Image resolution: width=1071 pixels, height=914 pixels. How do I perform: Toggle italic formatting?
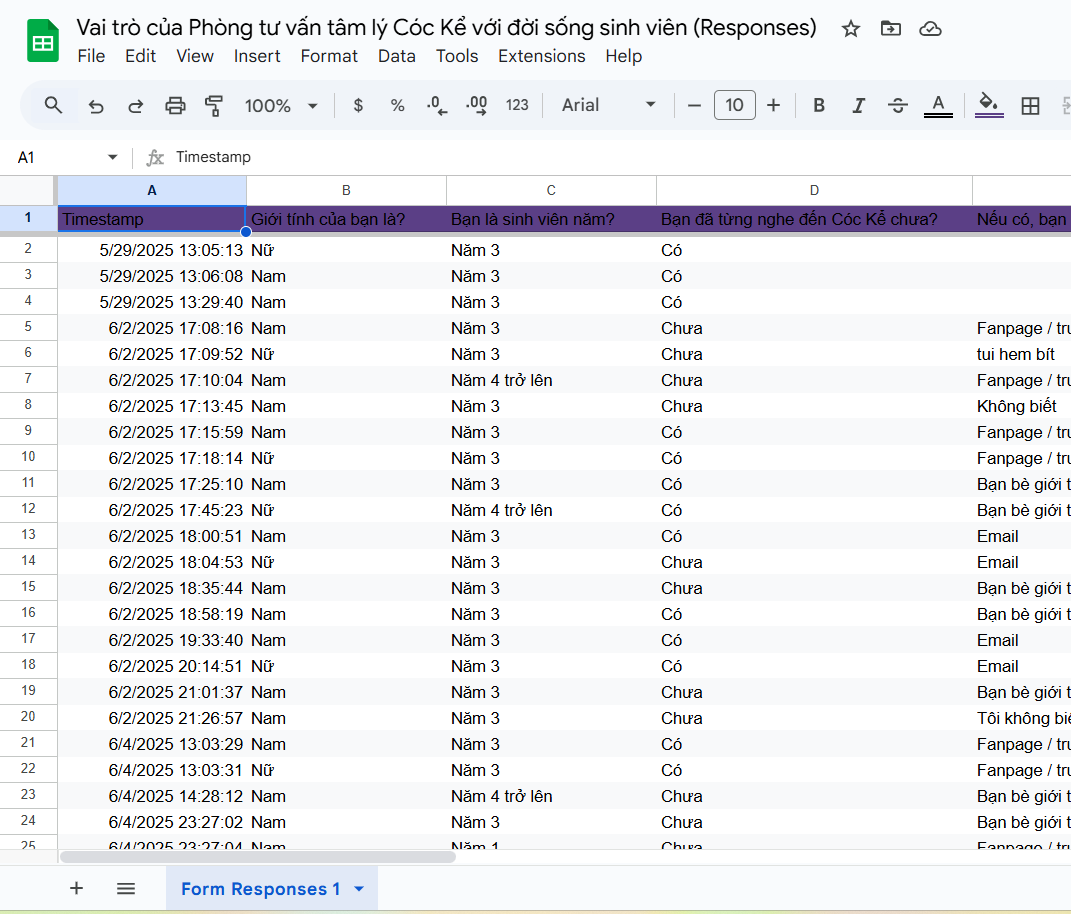click(x=859, y=105)
